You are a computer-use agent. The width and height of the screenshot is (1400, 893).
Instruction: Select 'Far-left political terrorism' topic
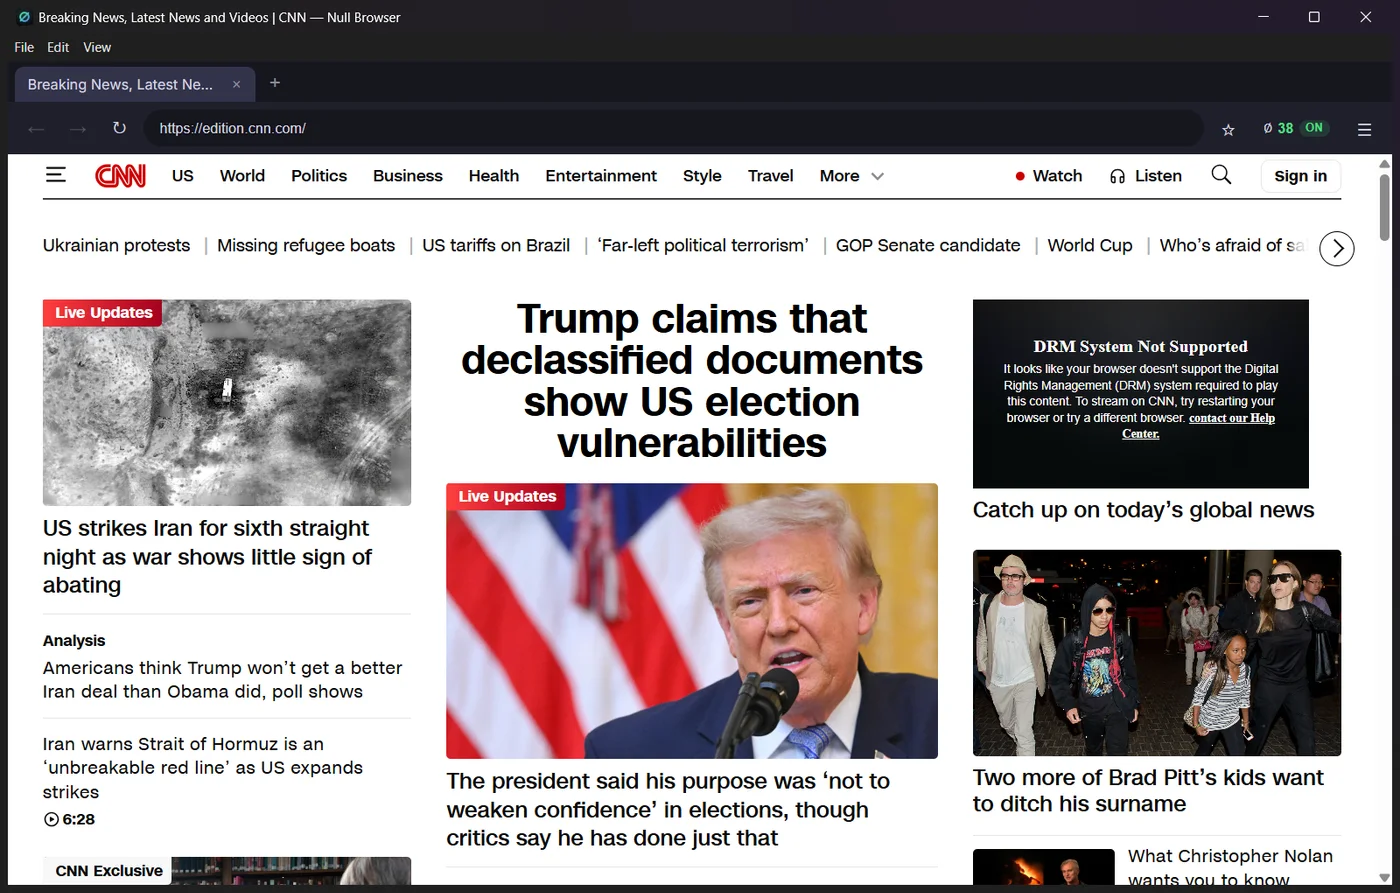[x=703, y=245]
